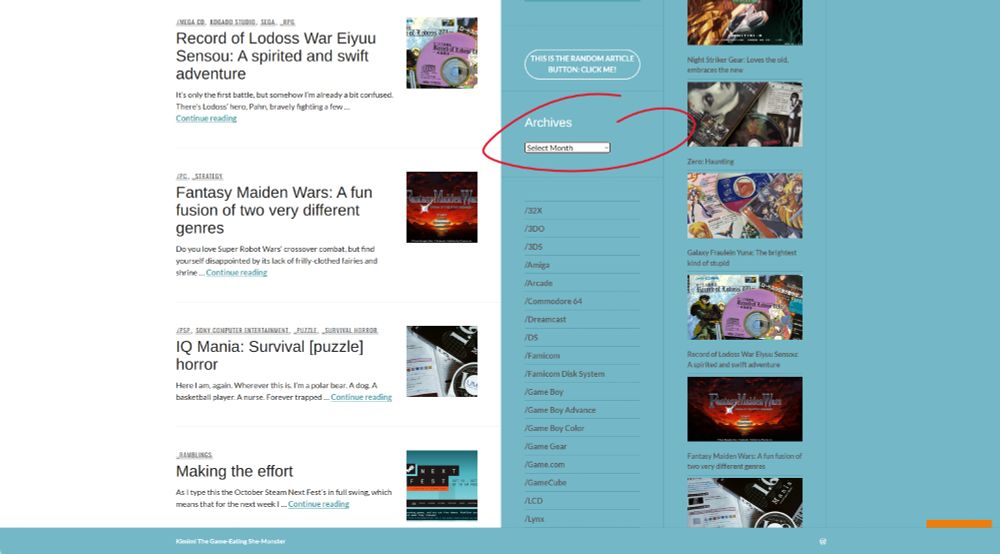The height and width of the screenshot is (554, 1000).
Task: Open the /3DS category
Action: pyautogui.click(x=534, y=247)
